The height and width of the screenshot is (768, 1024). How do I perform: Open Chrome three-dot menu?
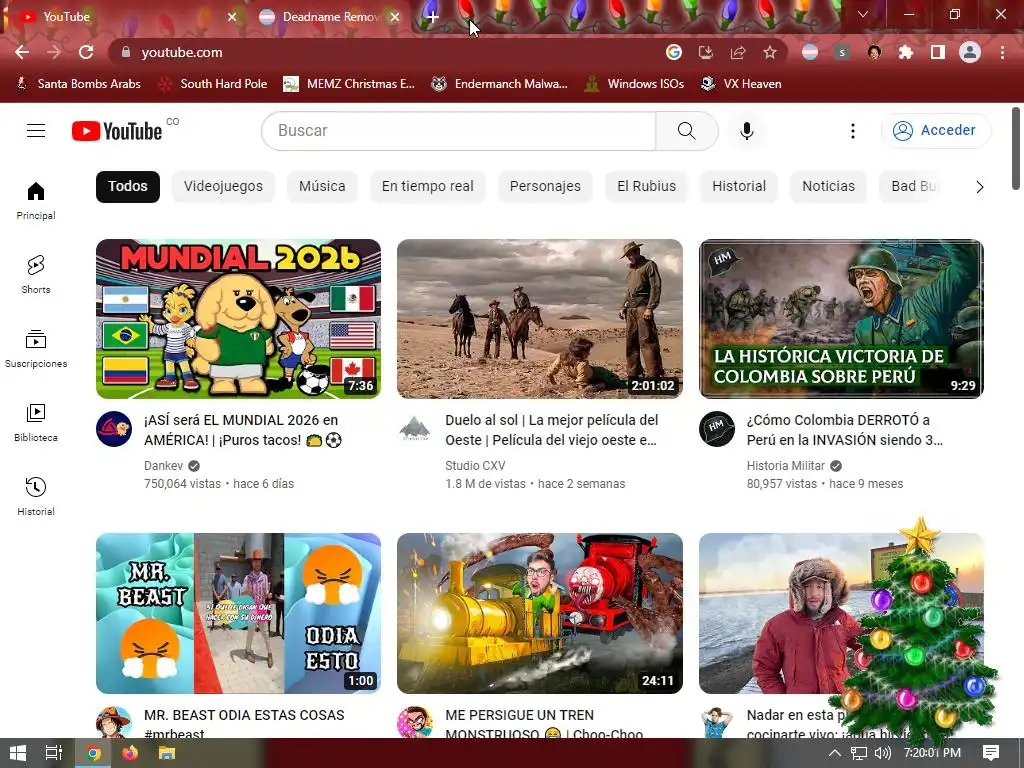[x=1002, y=52]
